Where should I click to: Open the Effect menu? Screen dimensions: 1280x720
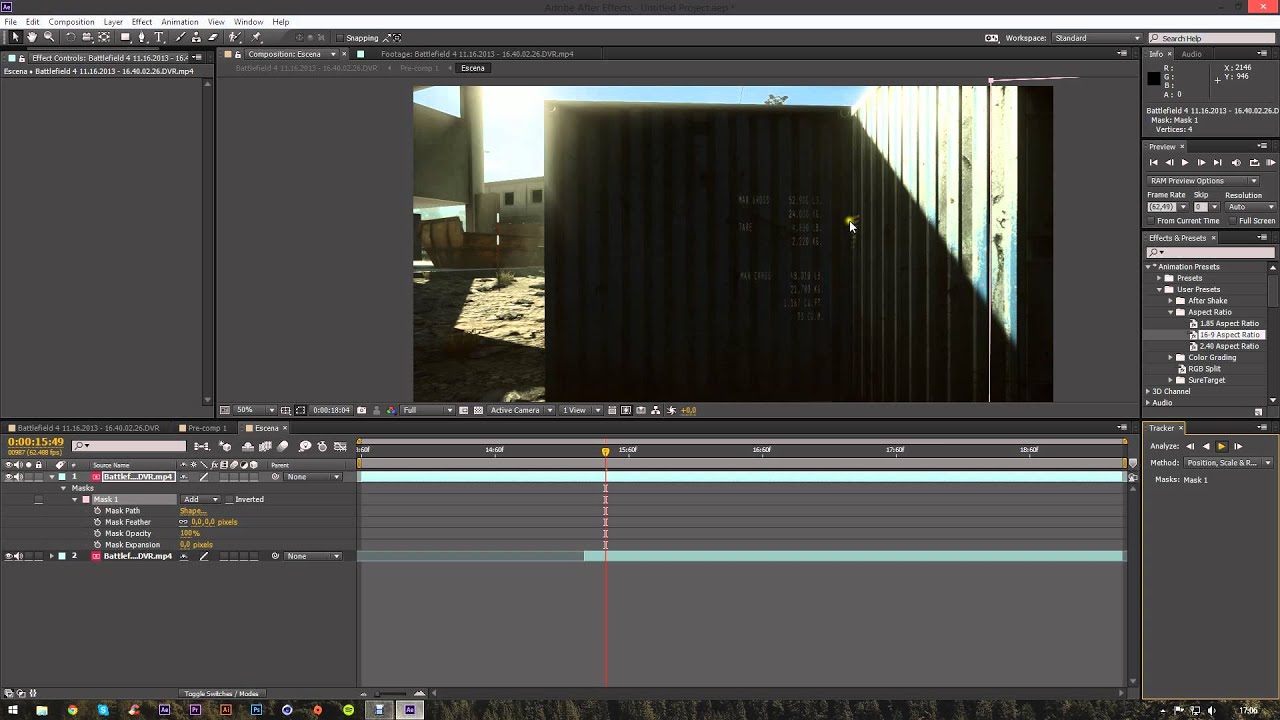coord(142,22)
